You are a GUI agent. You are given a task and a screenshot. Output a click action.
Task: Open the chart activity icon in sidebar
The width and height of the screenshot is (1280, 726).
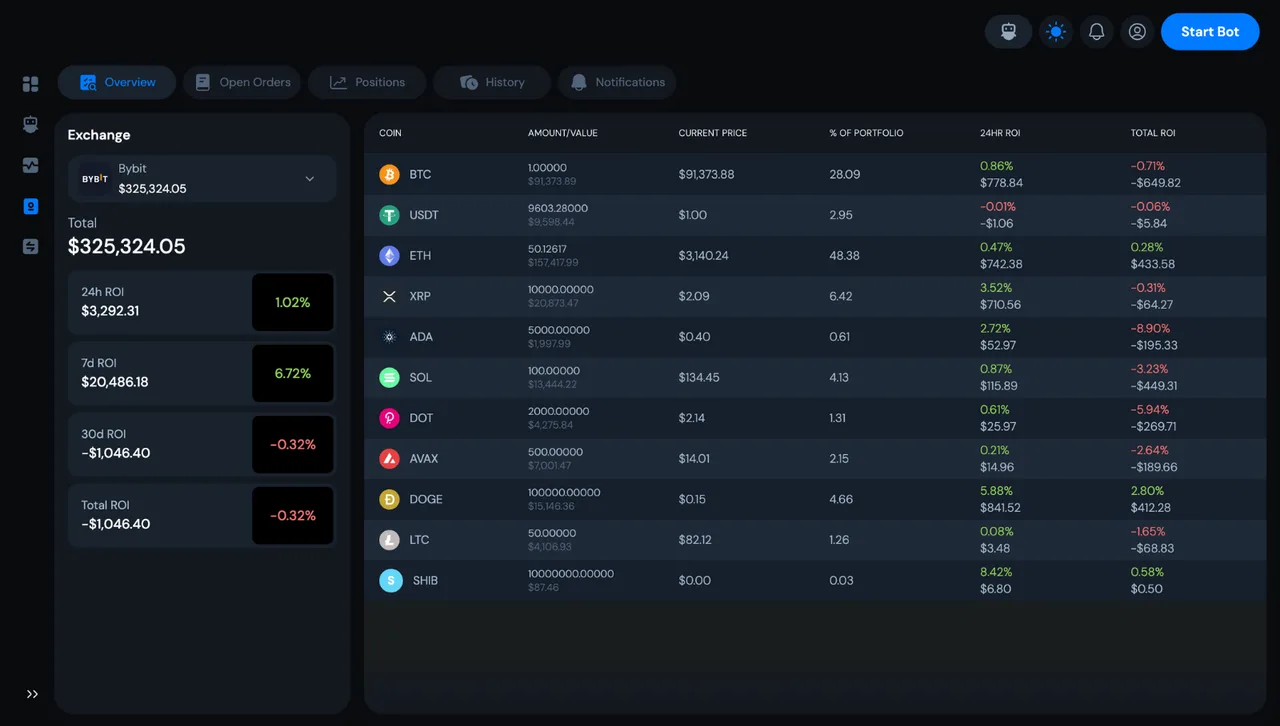click(x=30, y=165)
